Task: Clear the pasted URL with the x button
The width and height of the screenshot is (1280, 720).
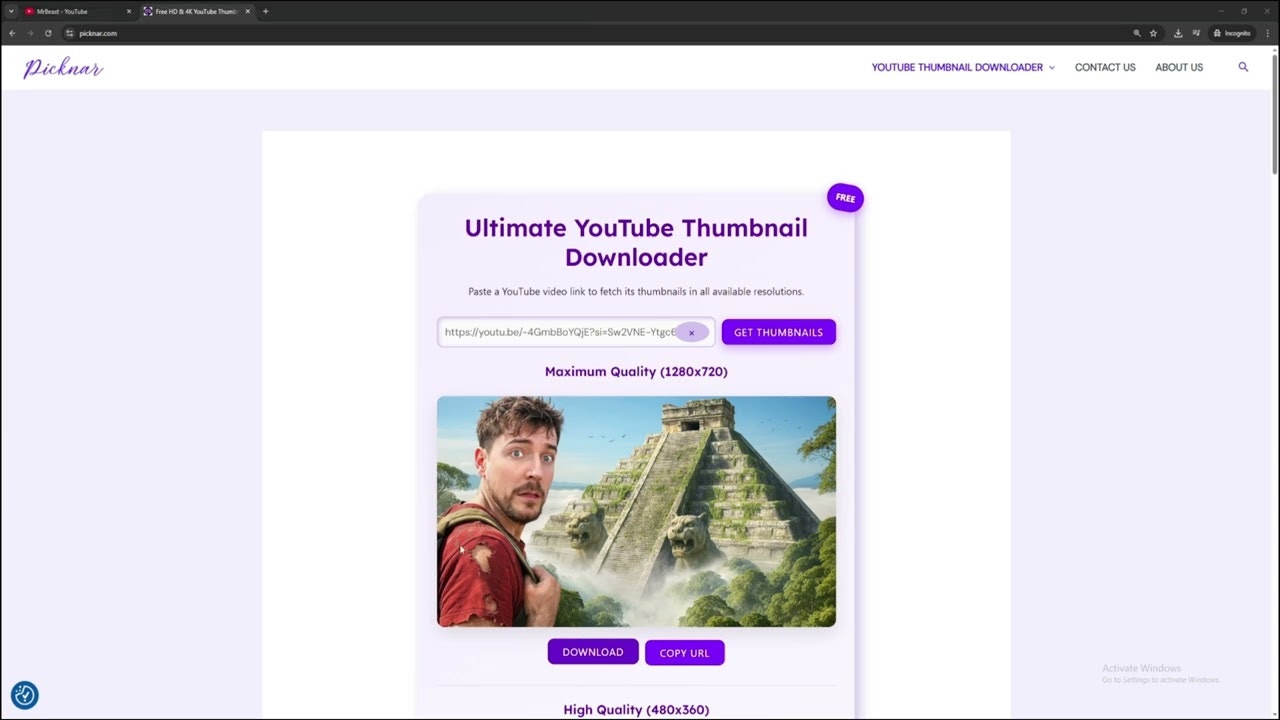Action: coord(691,333)
